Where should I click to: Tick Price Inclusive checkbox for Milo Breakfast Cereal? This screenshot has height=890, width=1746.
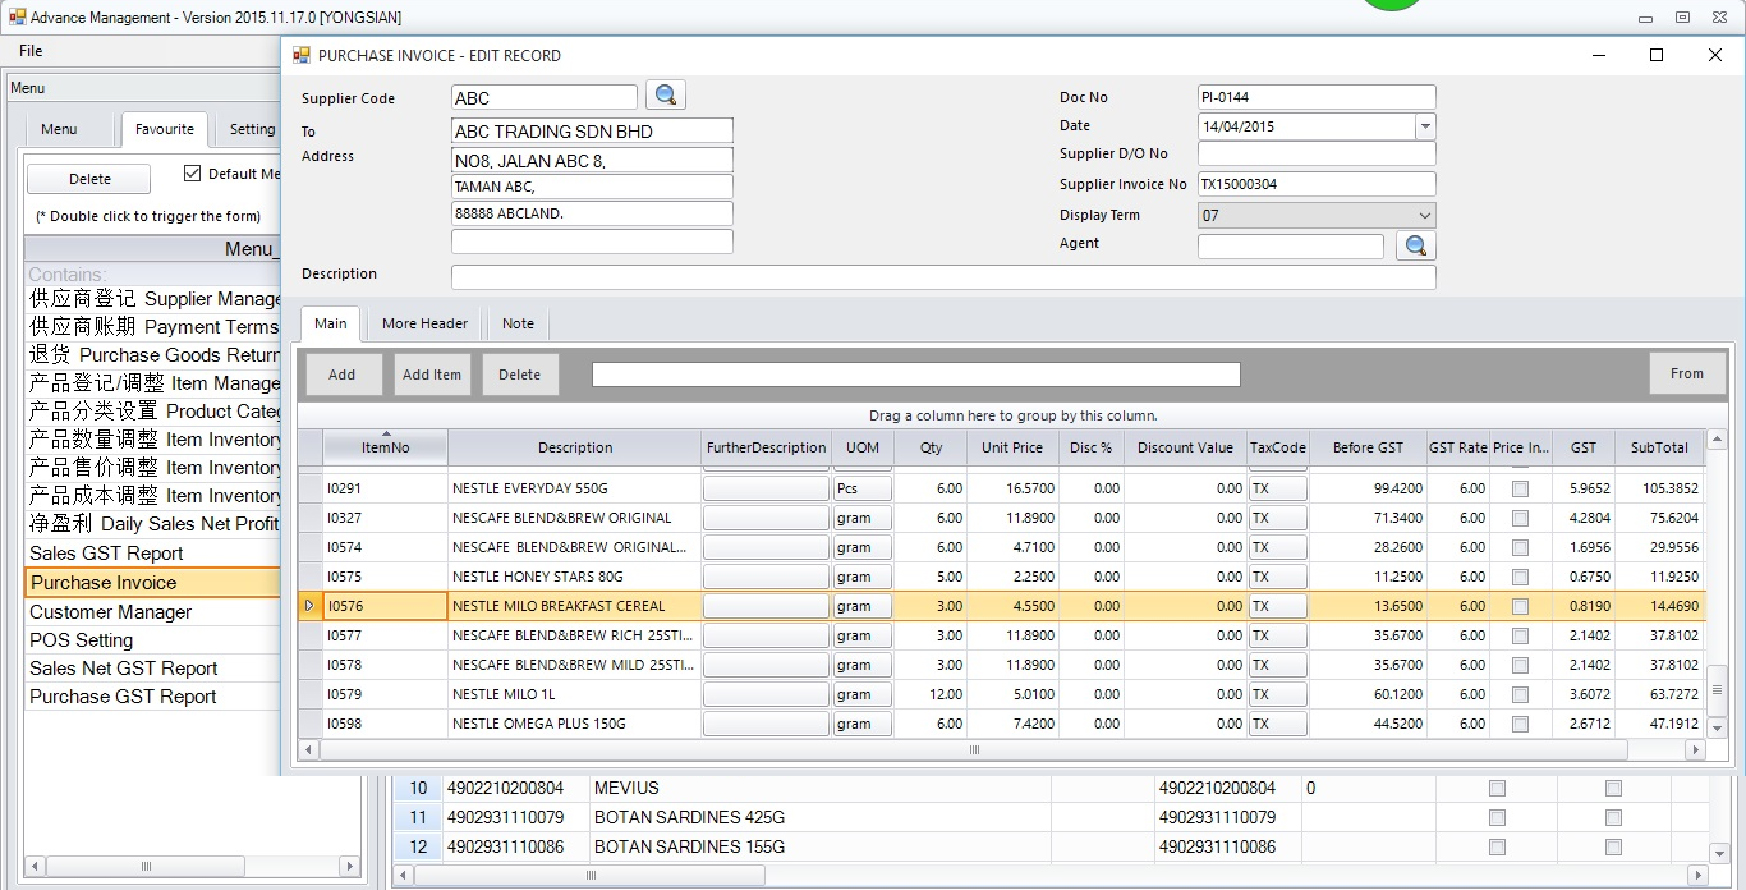[x=1520, y=607]
